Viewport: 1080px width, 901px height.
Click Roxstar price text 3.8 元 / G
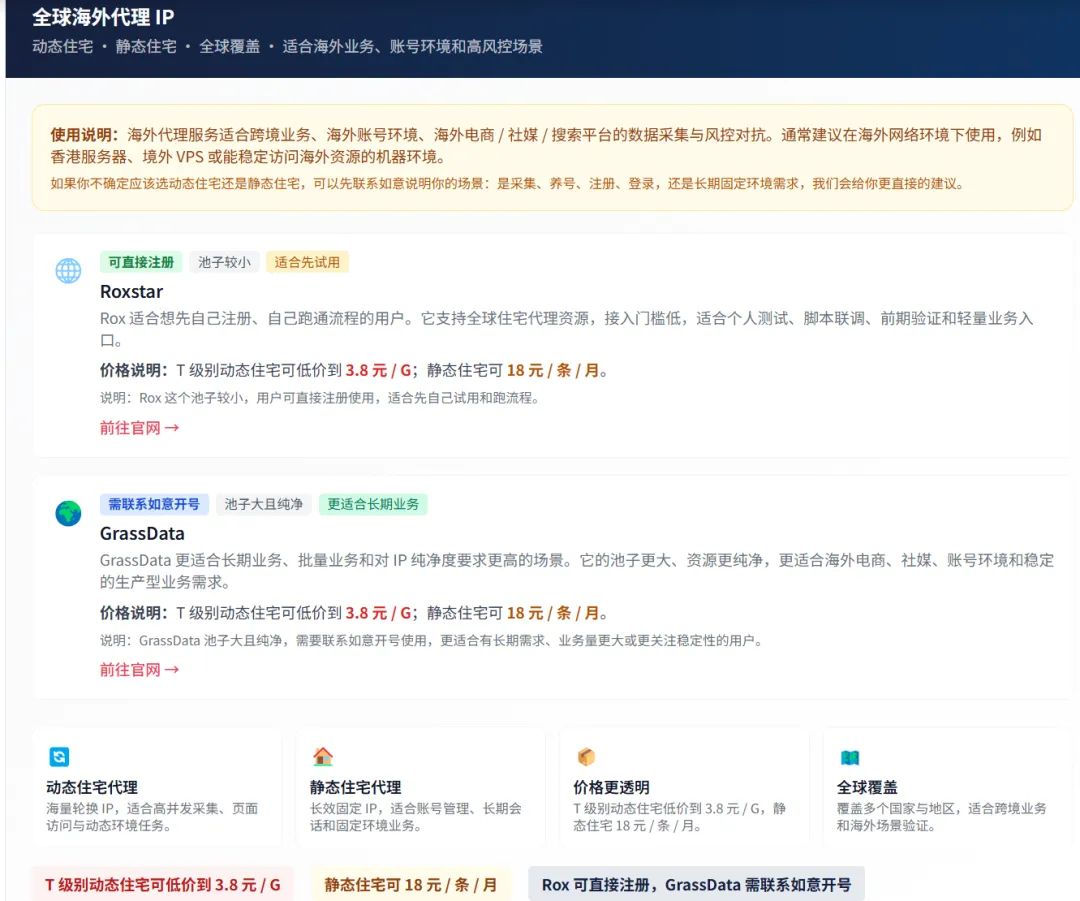pos(378,371)
